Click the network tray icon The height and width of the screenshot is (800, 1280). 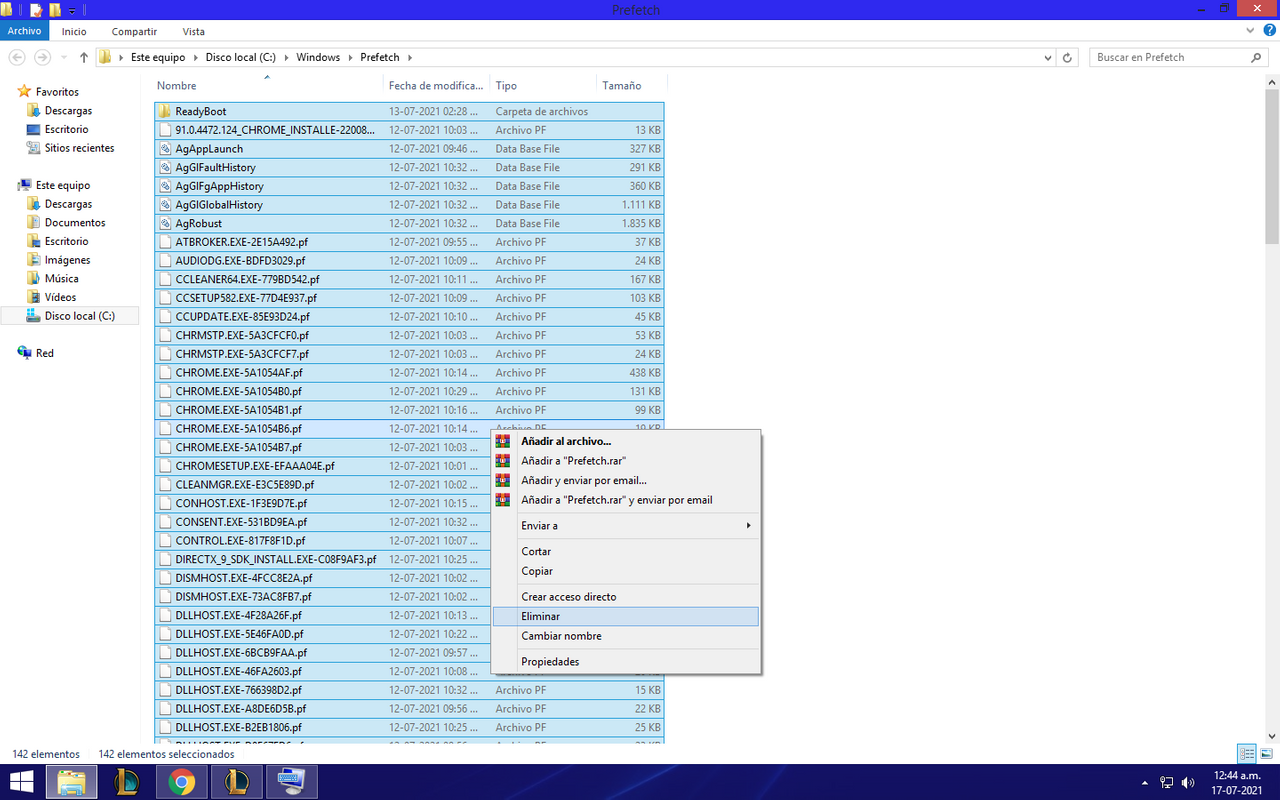coord(1166,782)
